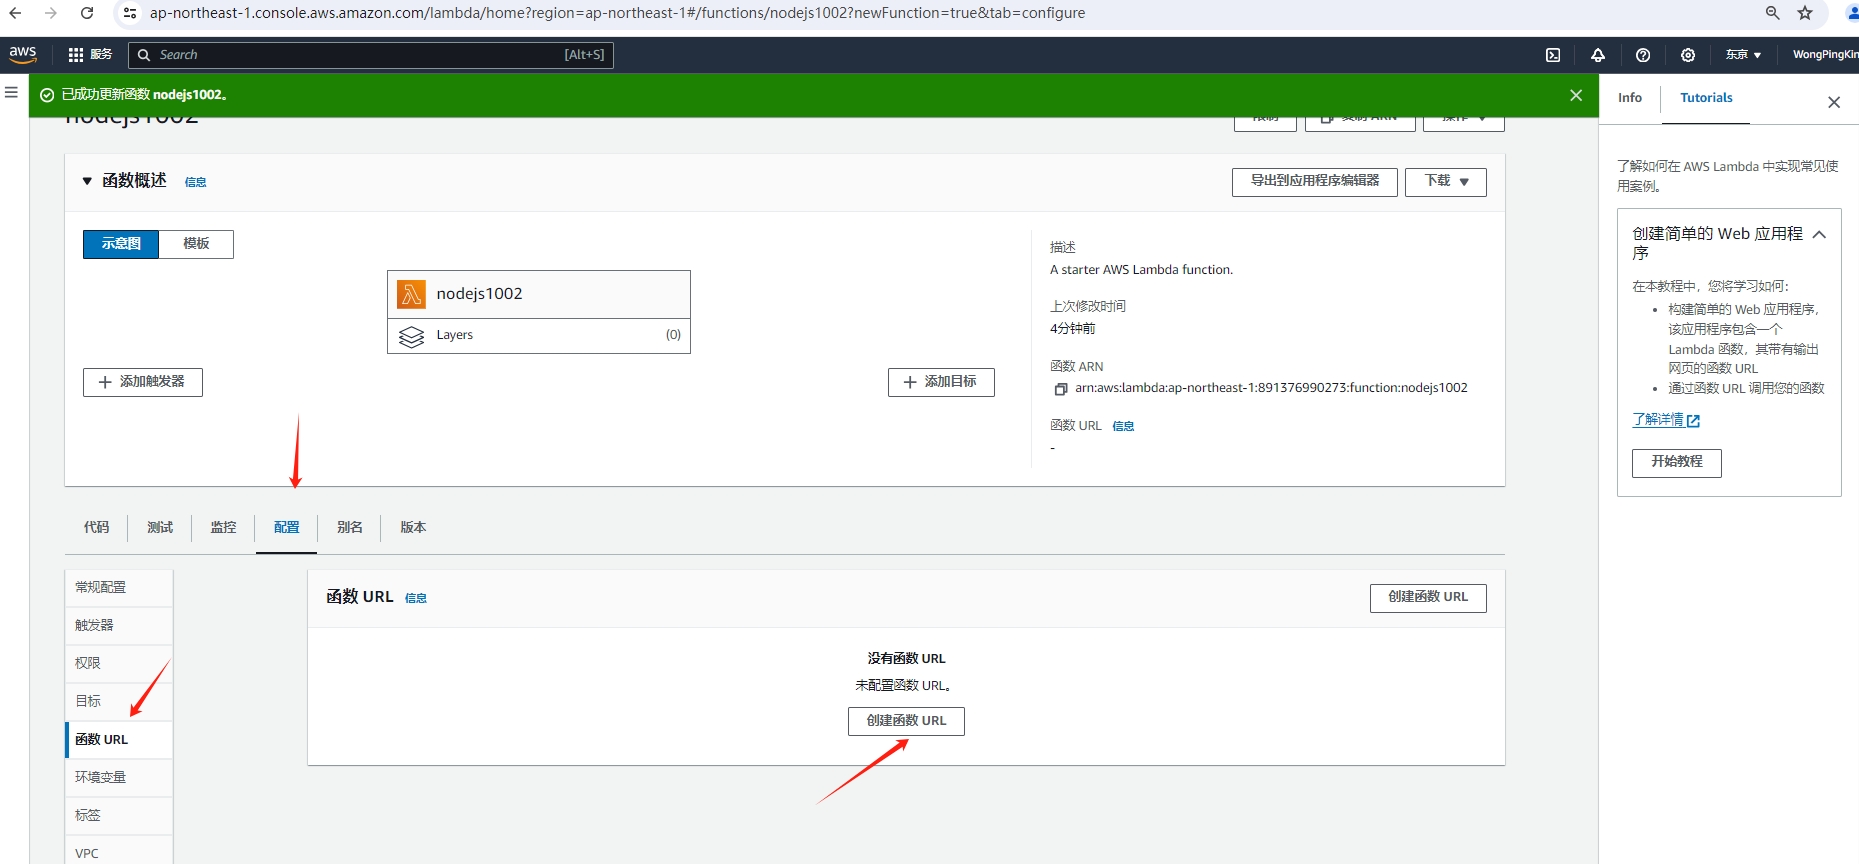
Task: Bookmark this page with star icon
Action: 1805,13
